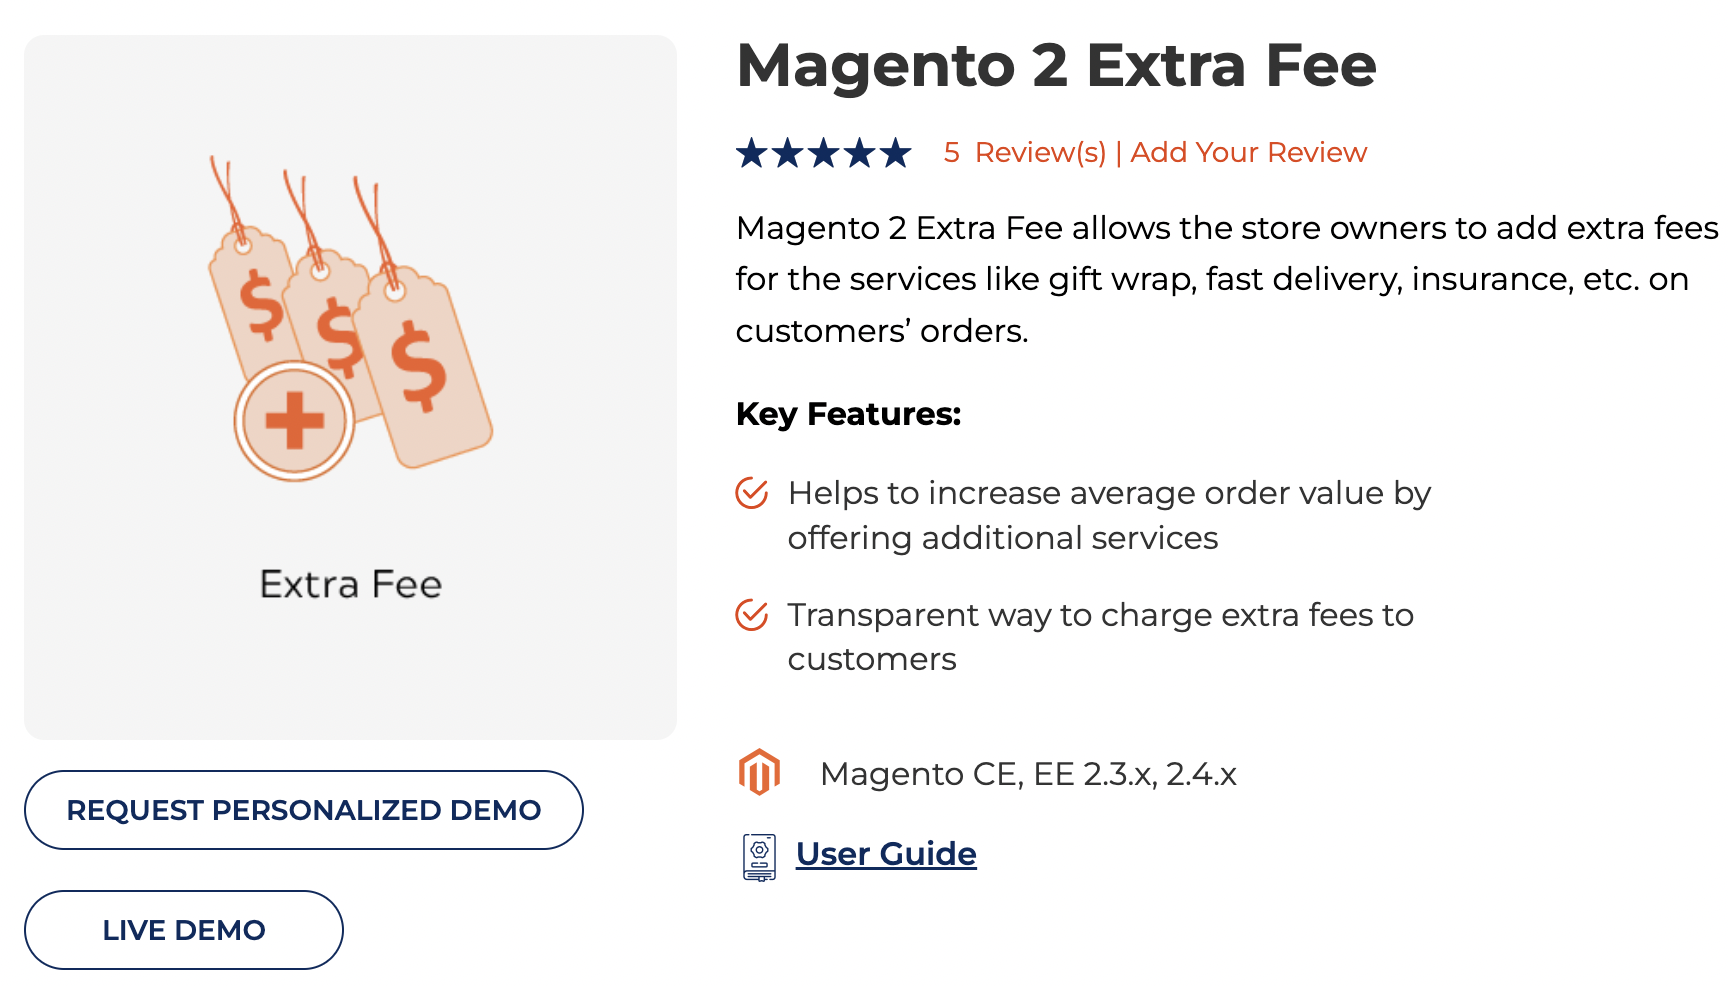
Task: Click the Magento CE, EE version text
Action: point(1028,772)
